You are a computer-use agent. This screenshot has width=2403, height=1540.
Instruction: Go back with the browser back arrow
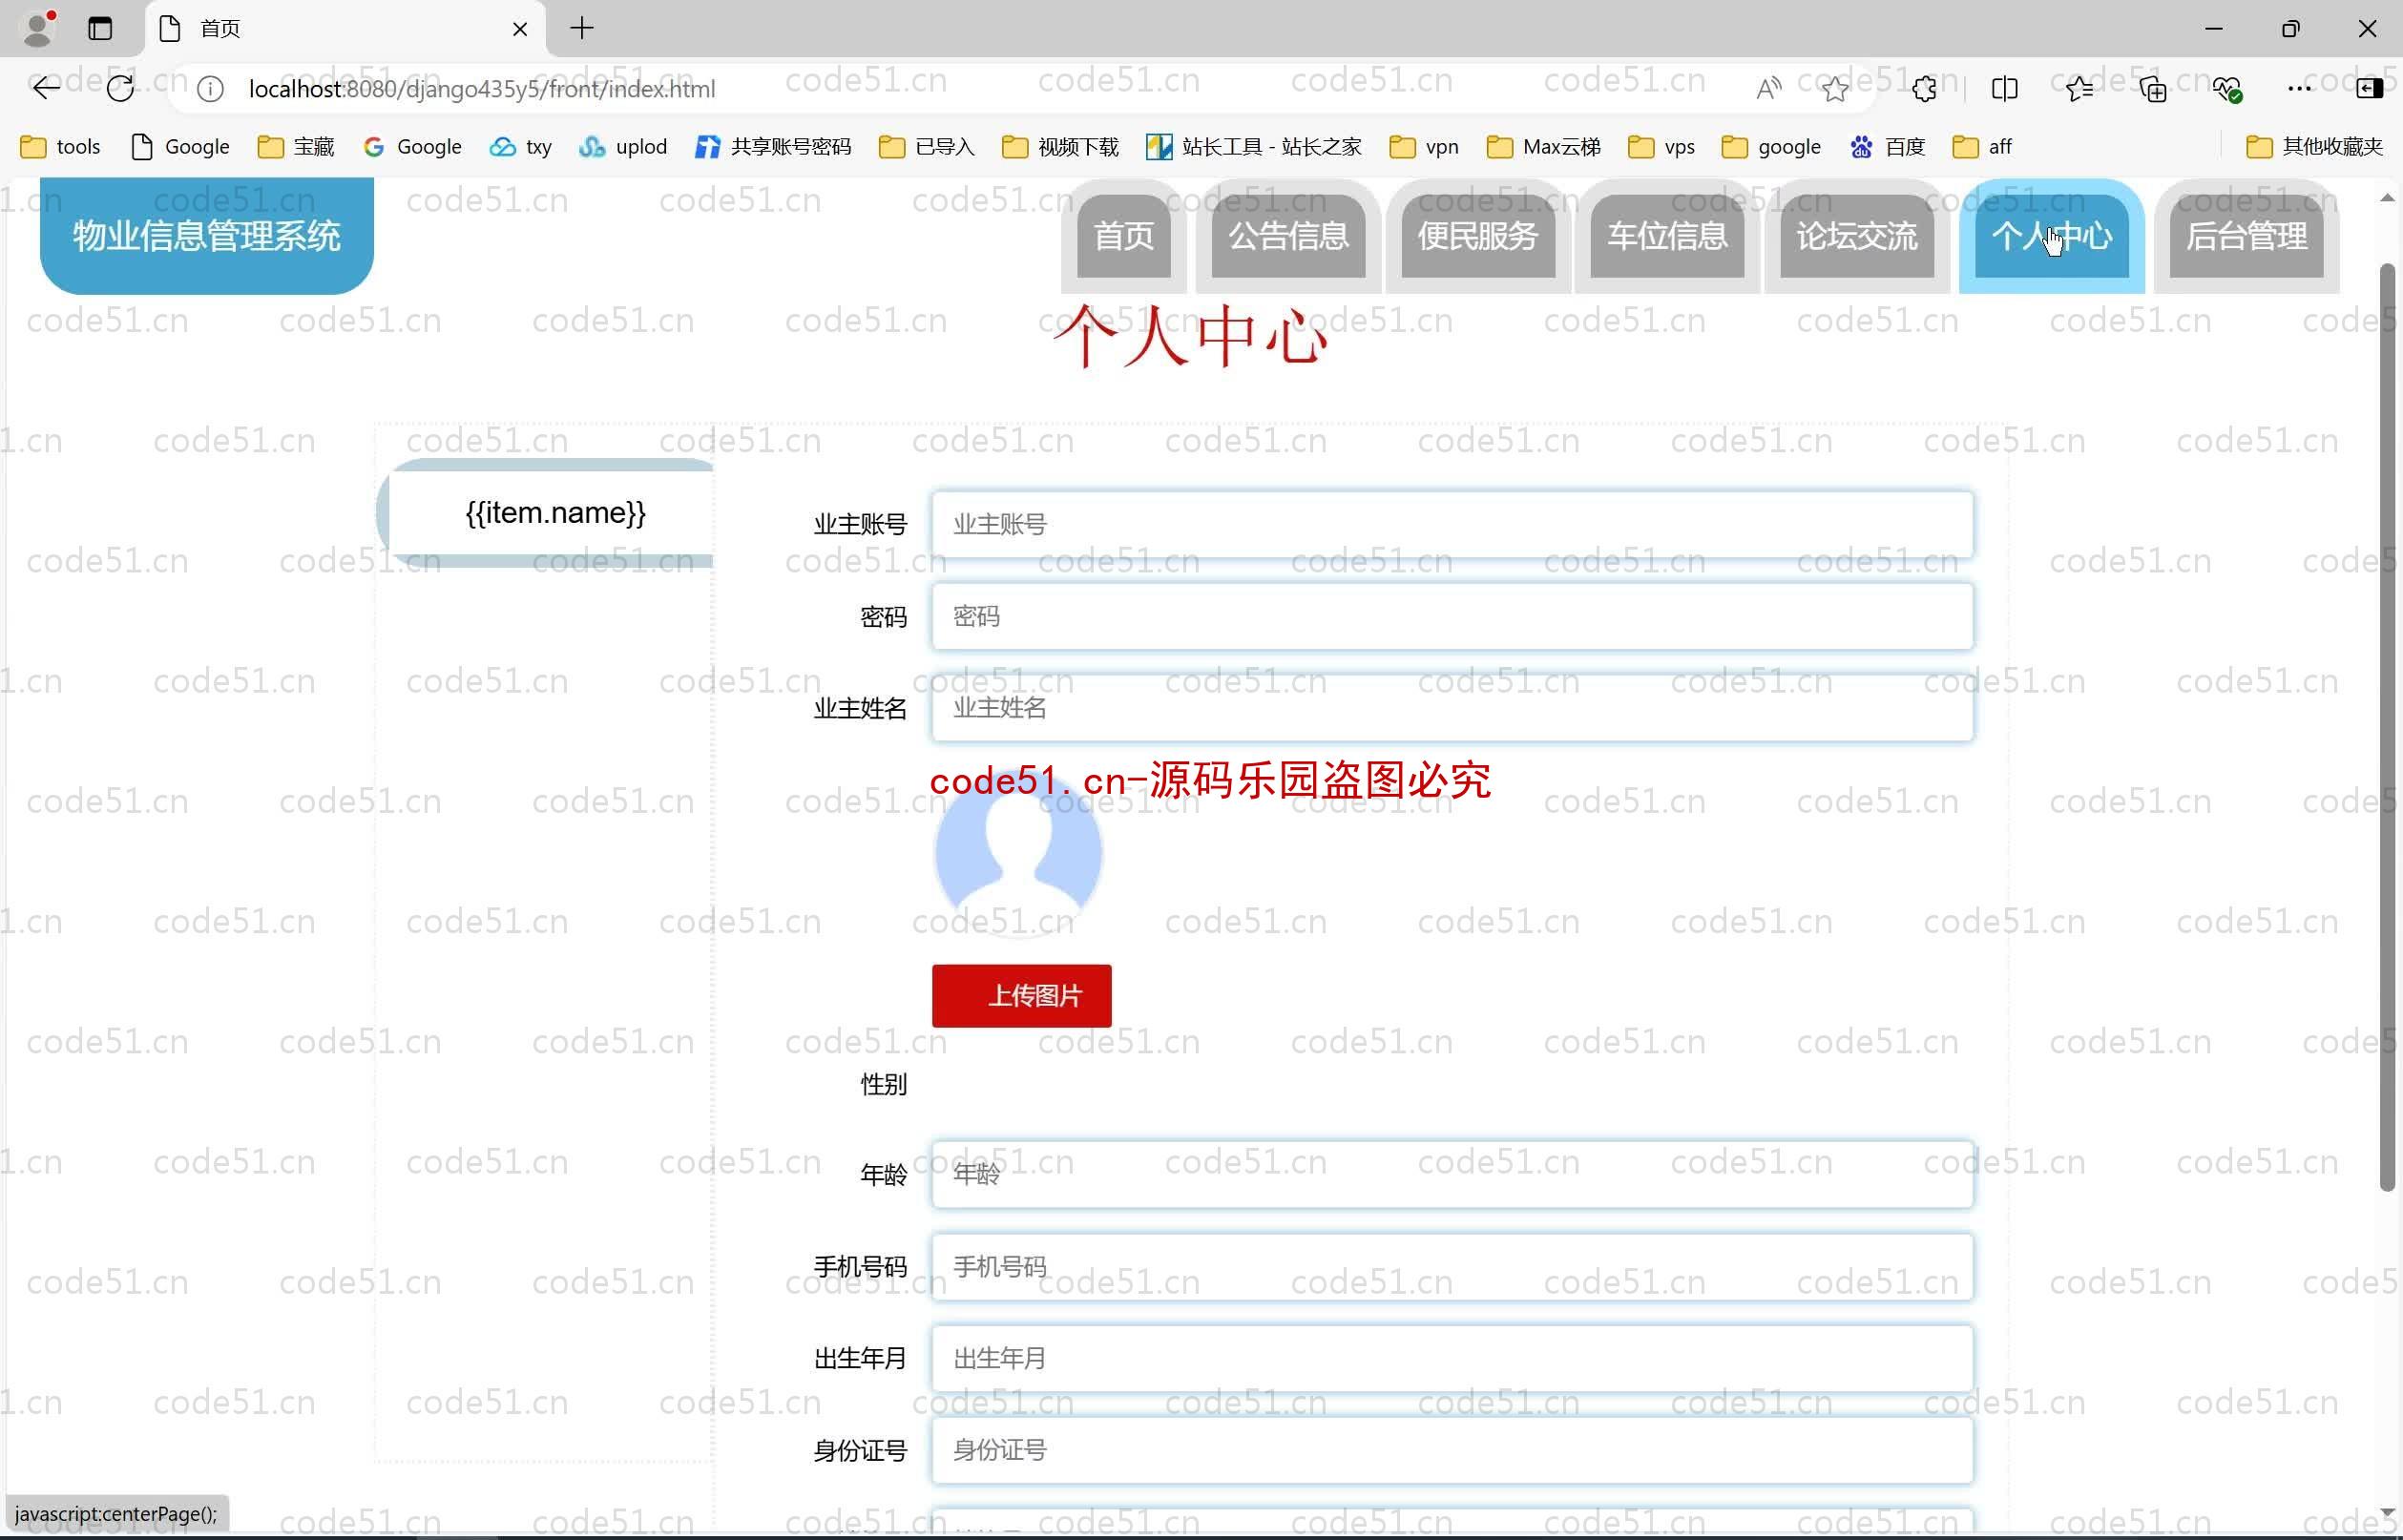pos(46,89)
